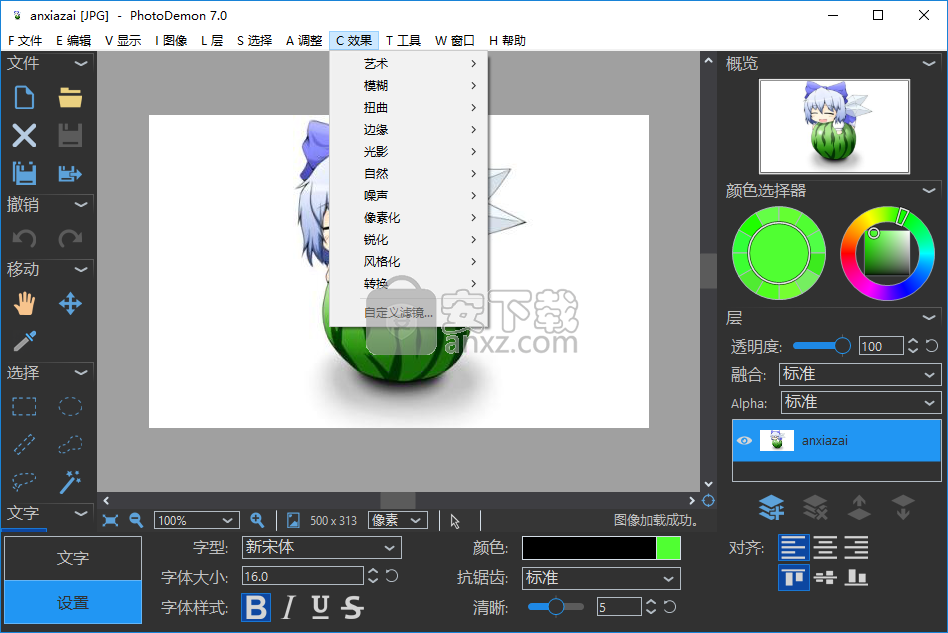Open the 抗锯齿 antialiasing dropdown
Image resolution: width=948 pixels, height=633 pixels.
pyautogui.click(x=601, y=578)
